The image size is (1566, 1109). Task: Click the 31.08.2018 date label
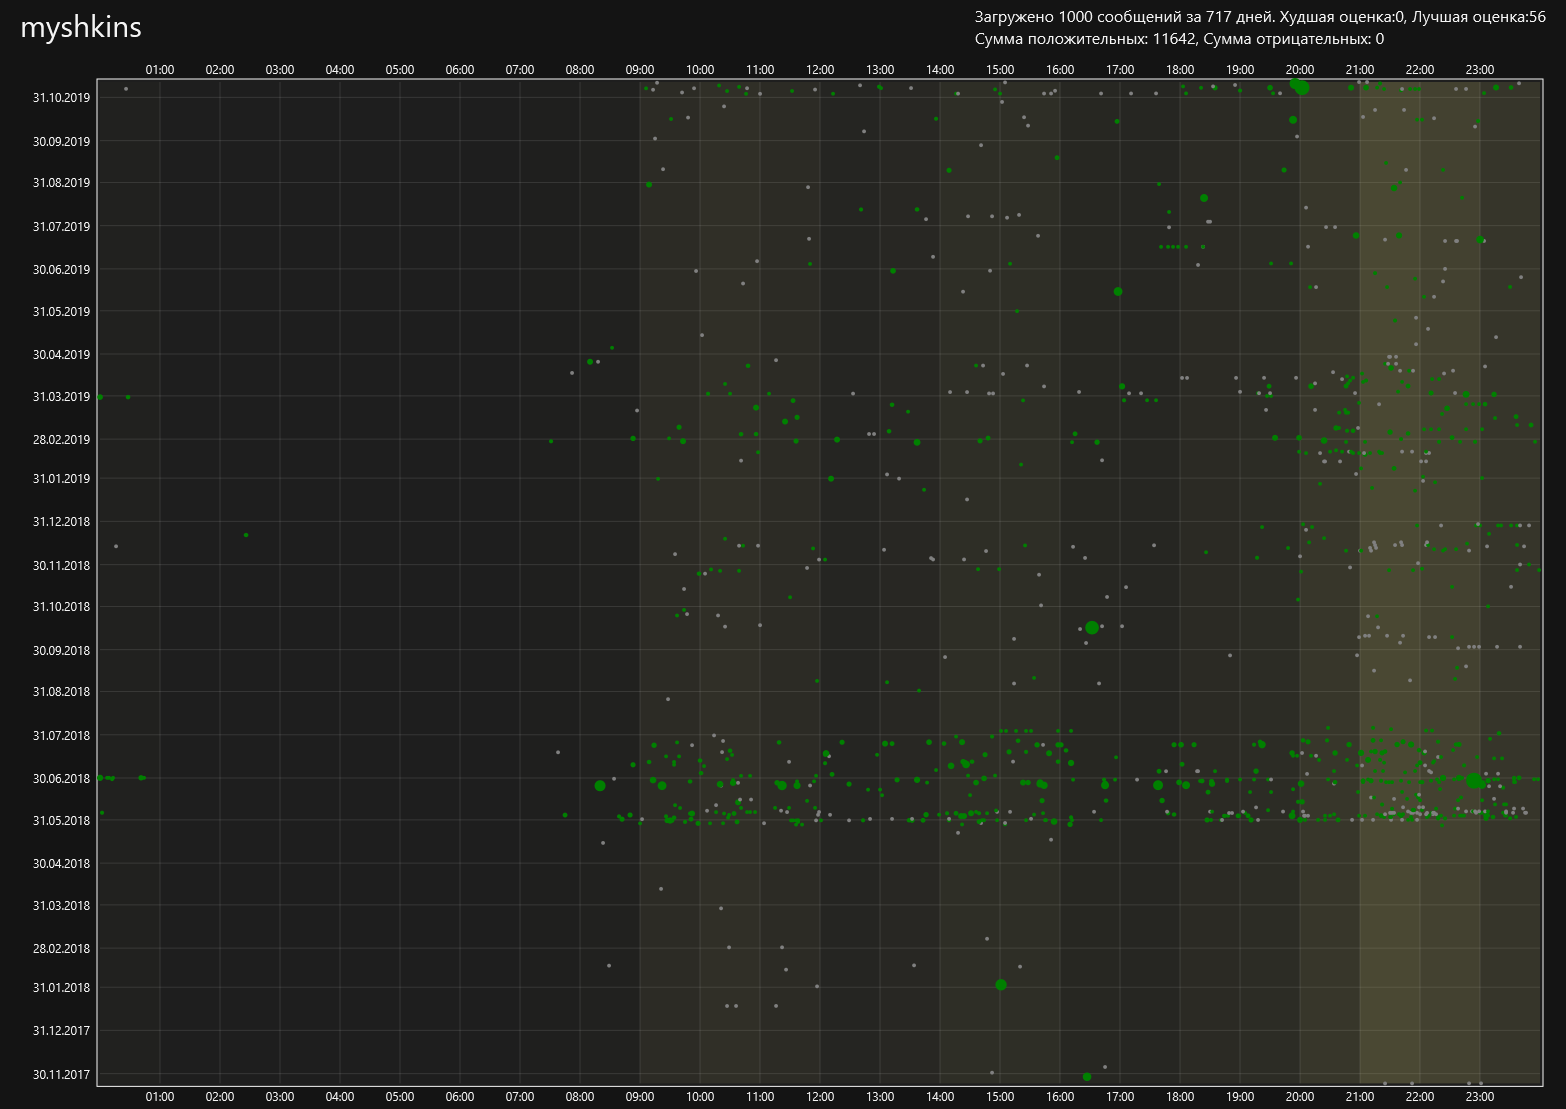coord(61,691)
